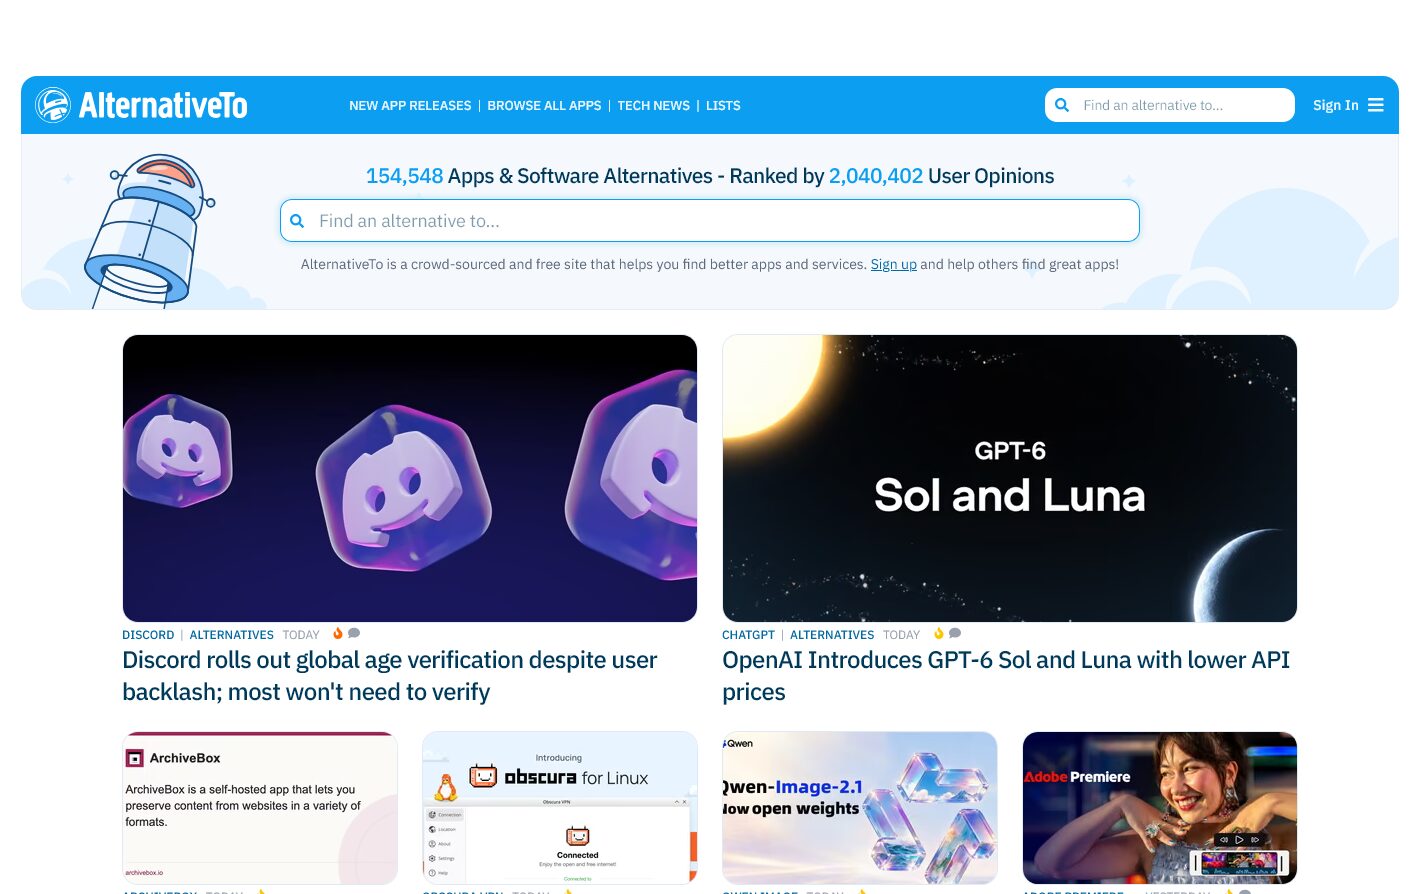Viewport: 1420px width, 894px height.
Task: Open the Discord article thumbnail
Action: pyautogui.click(x=410, y=478)
